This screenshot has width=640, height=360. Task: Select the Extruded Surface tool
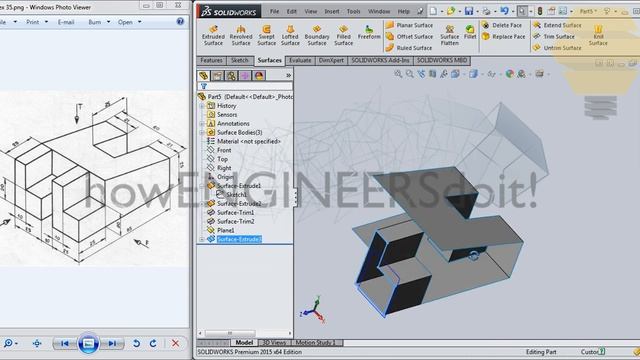[213, 36]
